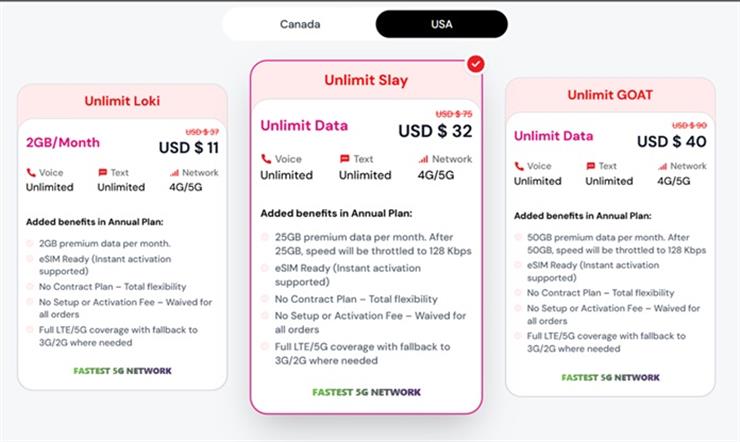Click the Voice phone icon in Unlimit GOAT

point(519,166)
